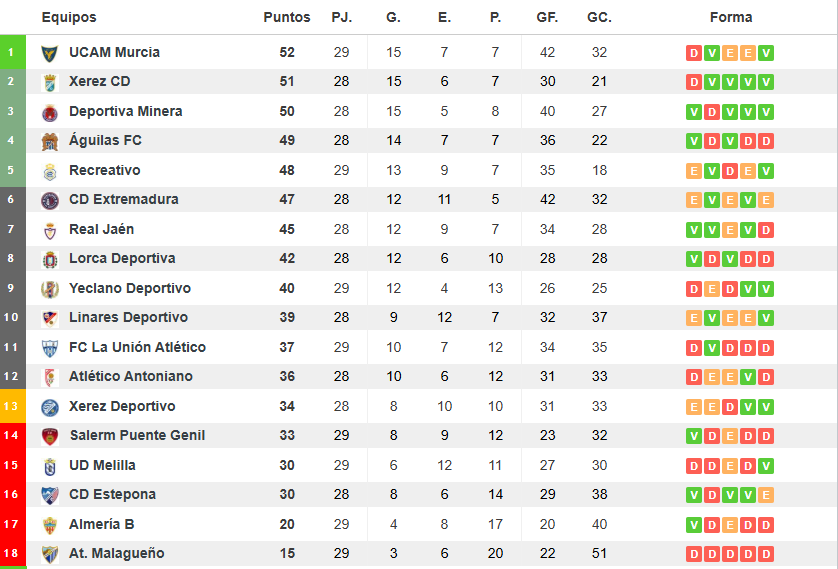Click the Deportiva Minera crest icon
The height and width of the screenshot is (569, 838).
coord(50,112)
